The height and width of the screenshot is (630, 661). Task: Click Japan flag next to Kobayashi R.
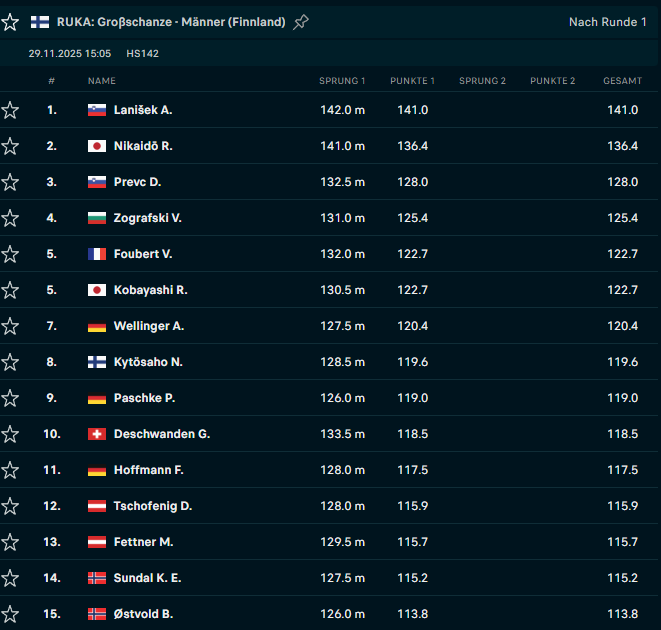click(x=97, y=290)
